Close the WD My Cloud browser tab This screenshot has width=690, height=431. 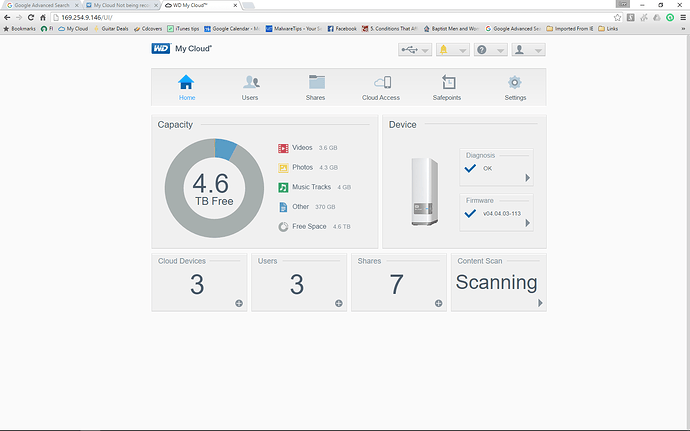point(235,5)
